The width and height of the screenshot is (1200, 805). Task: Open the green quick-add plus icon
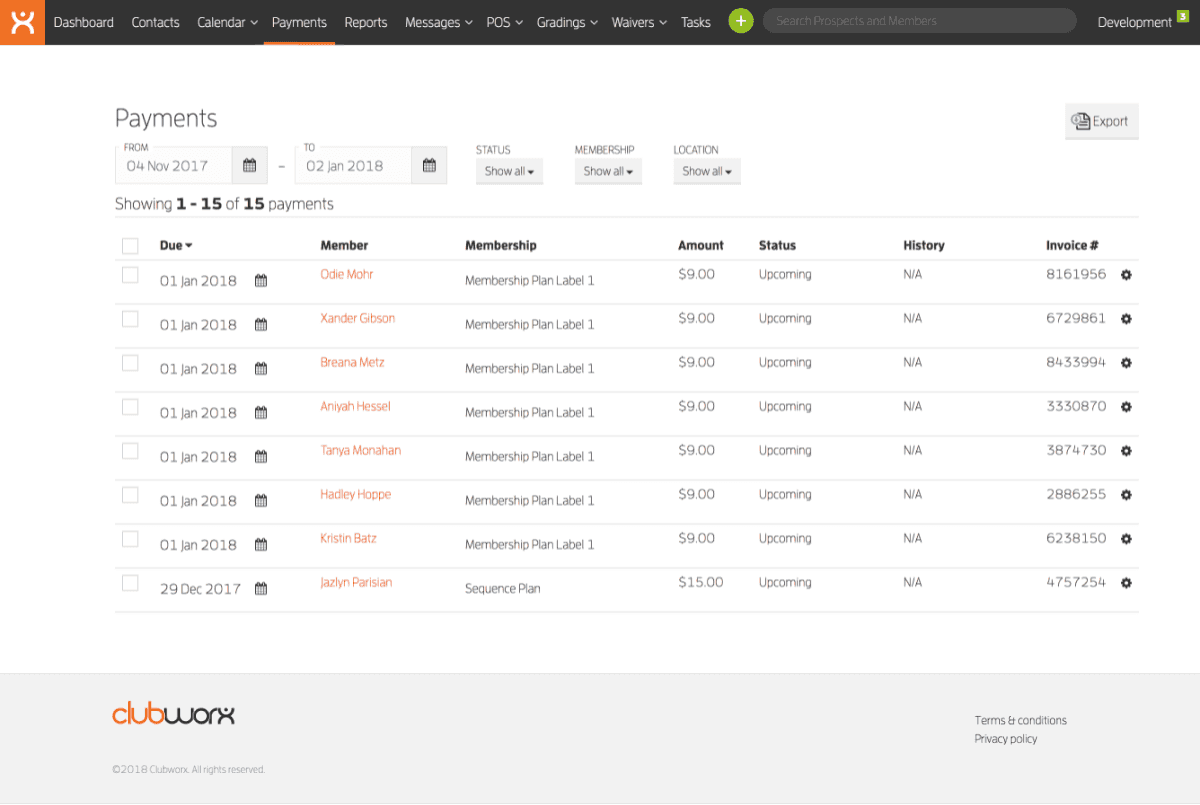[x=740, y=21]
